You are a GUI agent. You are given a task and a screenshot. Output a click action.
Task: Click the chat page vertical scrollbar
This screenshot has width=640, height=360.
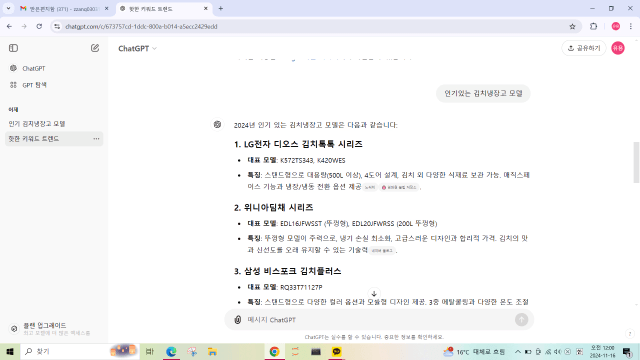(x=636, y=162)
